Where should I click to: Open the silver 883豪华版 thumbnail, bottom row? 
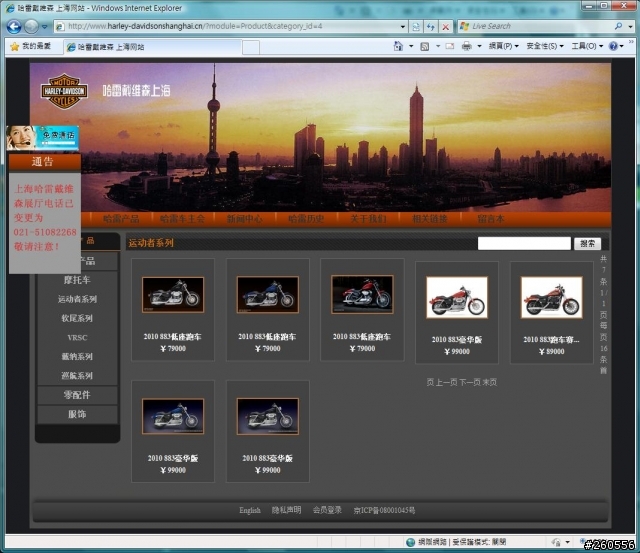[268, 416]
